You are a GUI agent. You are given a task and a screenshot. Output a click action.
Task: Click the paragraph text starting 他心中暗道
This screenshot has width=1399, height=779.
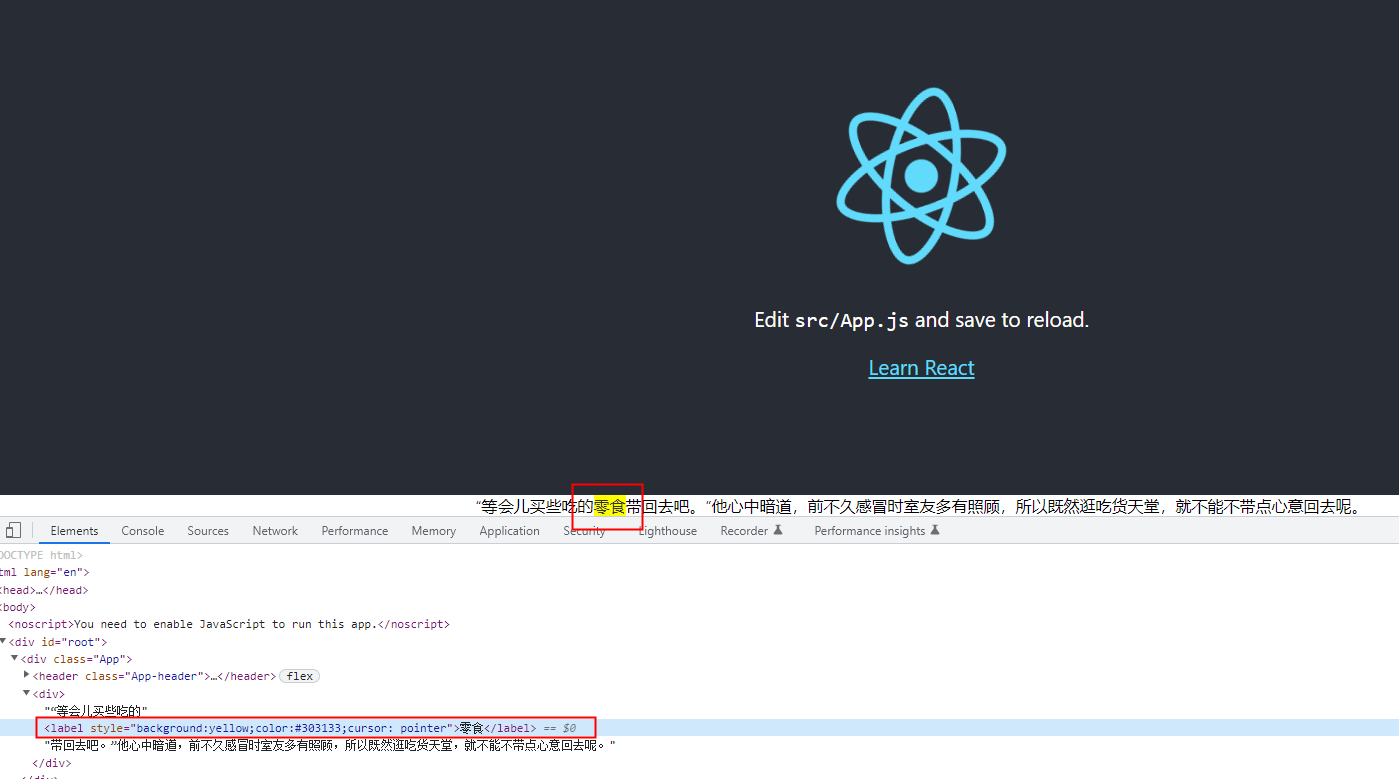point(1037,507)
